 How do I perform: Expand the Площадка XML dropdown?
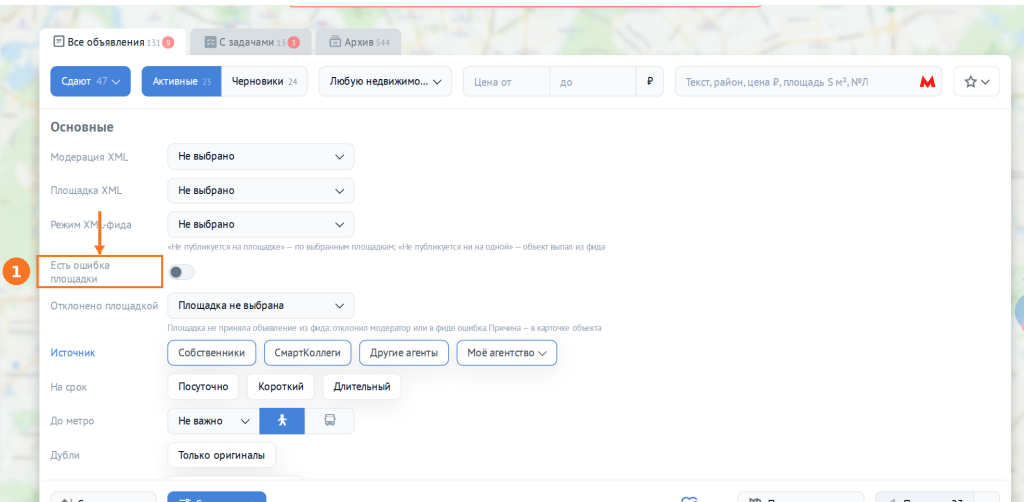(x=261, y=191)
